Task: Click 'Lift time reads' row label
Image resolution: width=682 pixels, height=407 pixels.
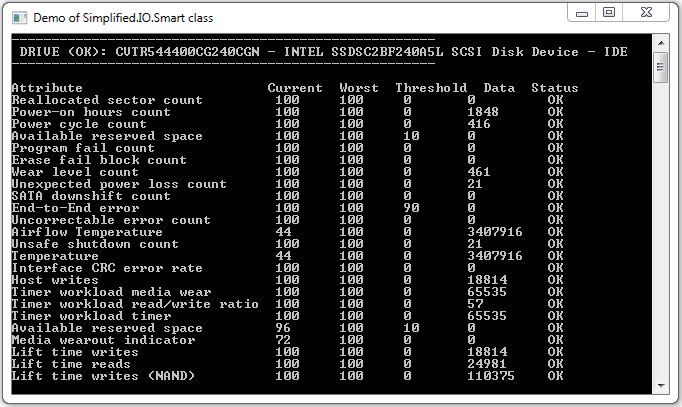Action: tap(71, 364)
